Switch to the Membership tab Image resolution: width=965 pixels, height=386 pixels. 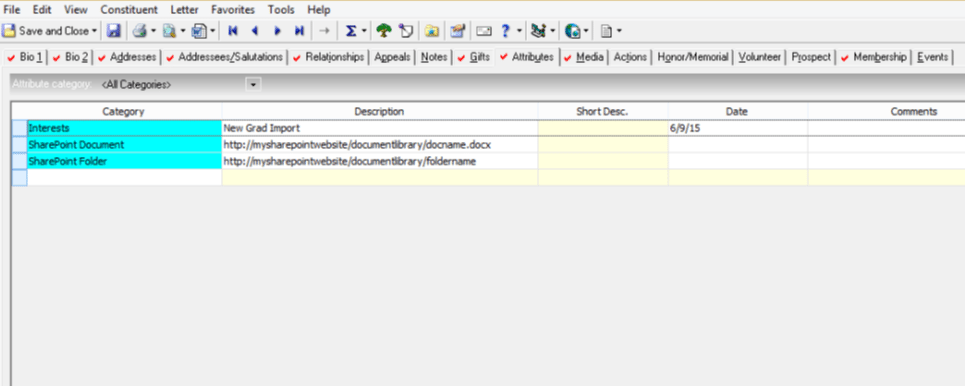[x=874, y=57]
